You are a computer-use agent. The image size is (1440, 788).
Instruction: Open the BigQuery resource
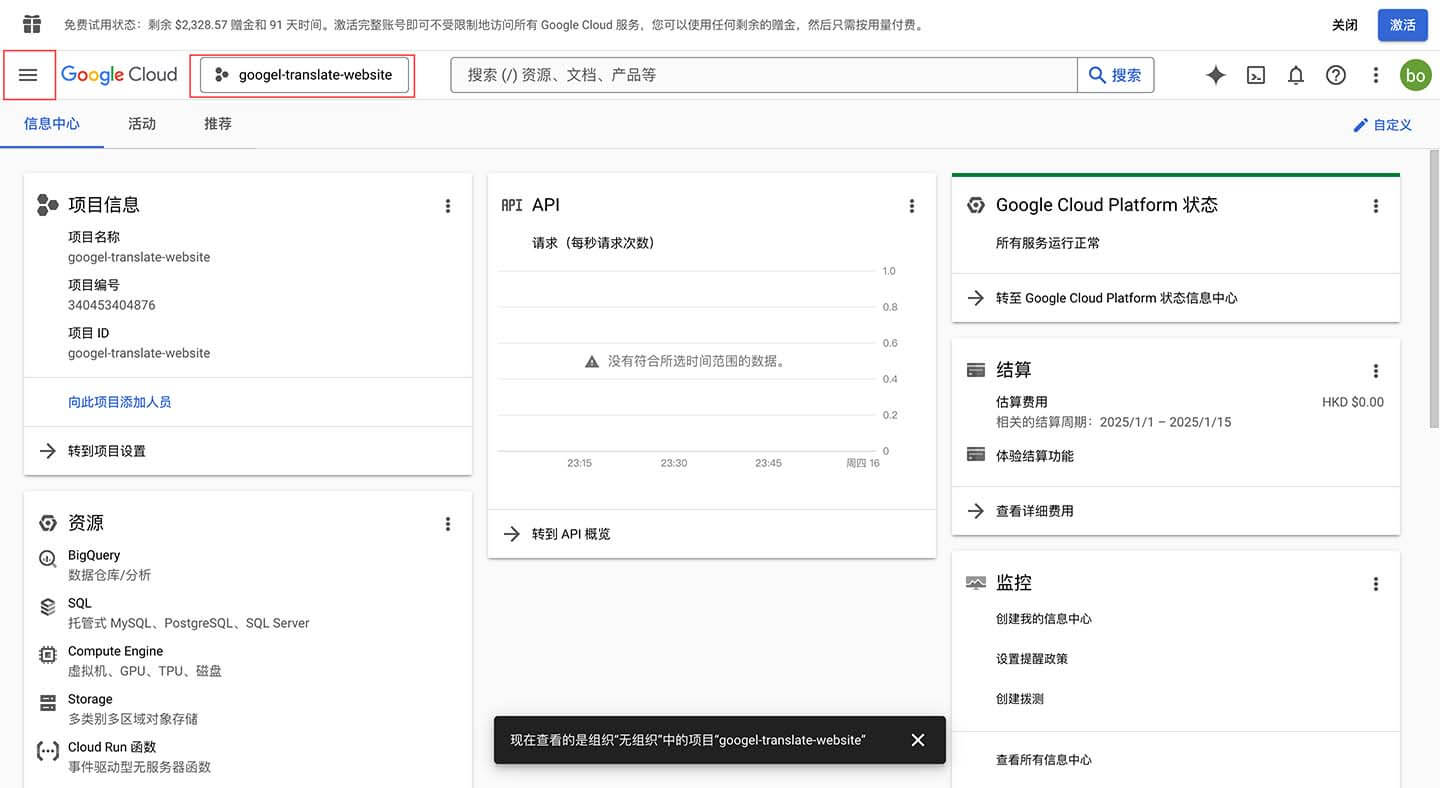(94, 555)
